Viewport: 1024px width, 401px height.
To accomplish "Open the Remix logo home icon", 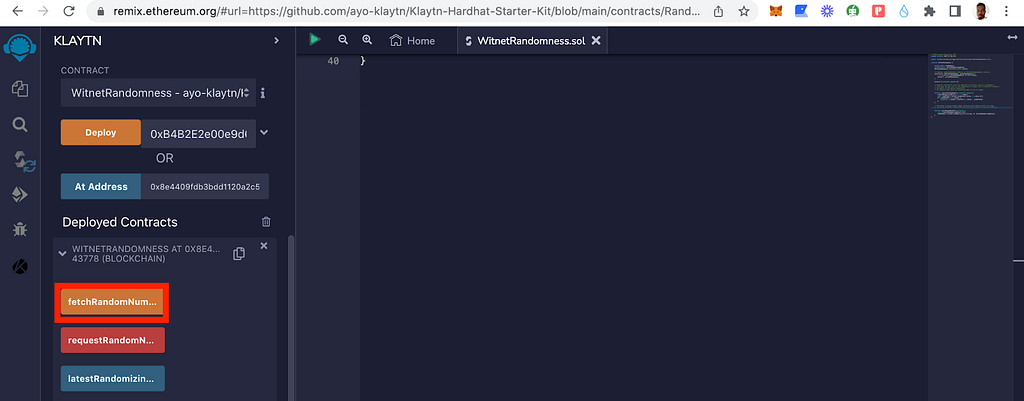I will tap(20, 48).
